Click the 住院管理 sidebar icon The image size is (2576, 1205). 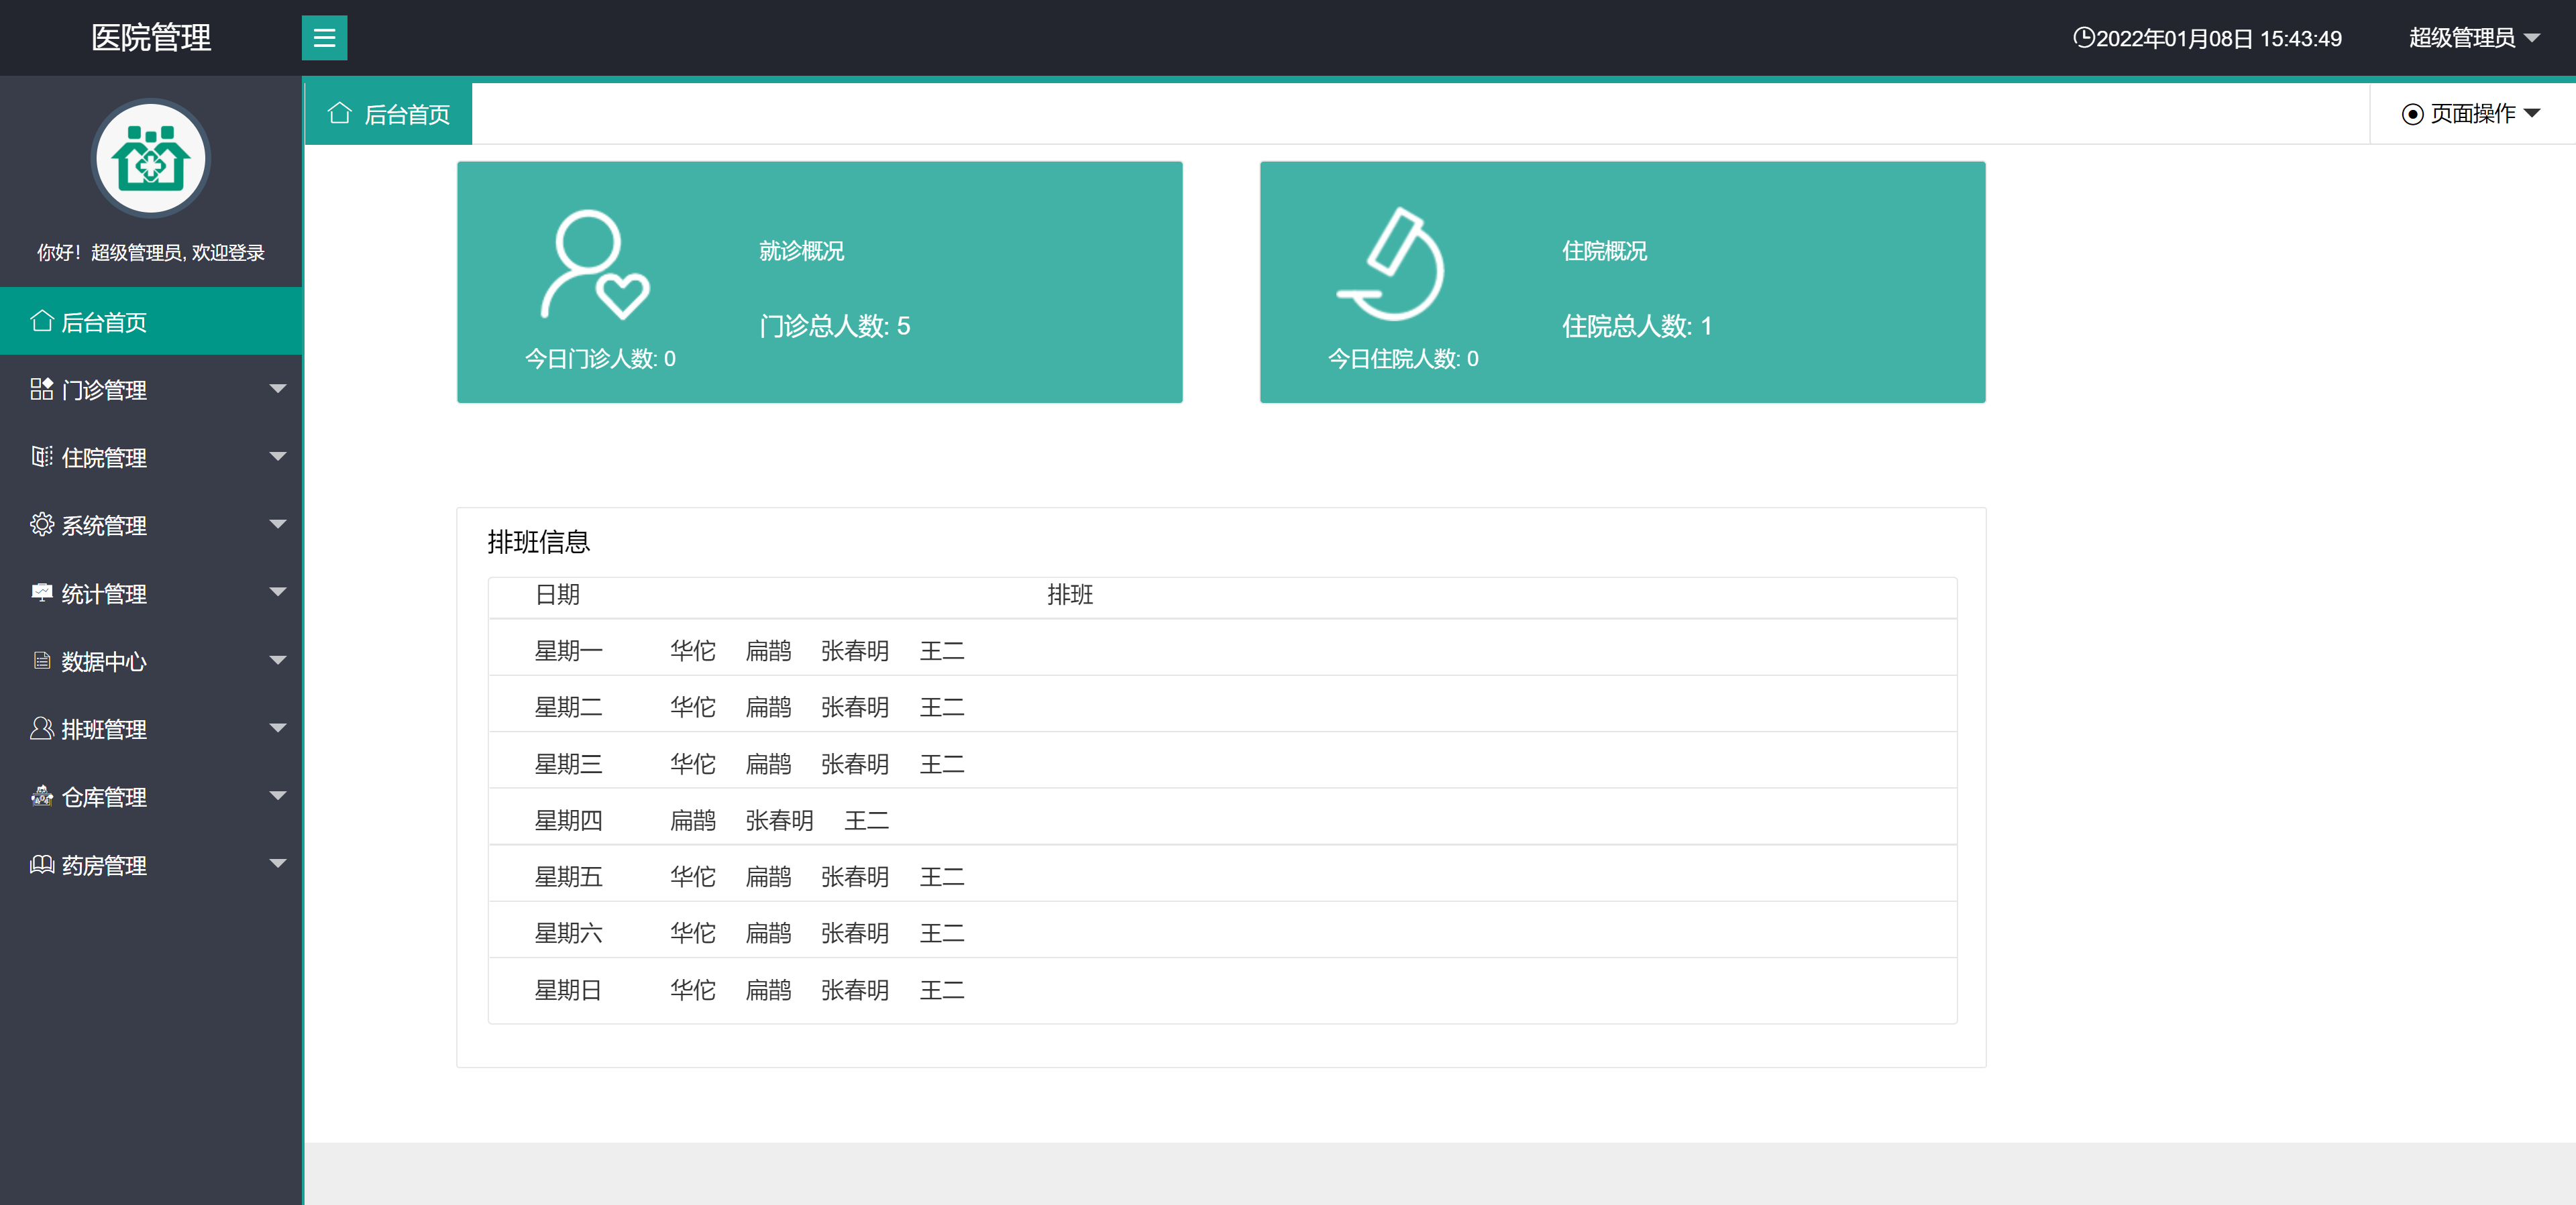[x=42, y=457]
